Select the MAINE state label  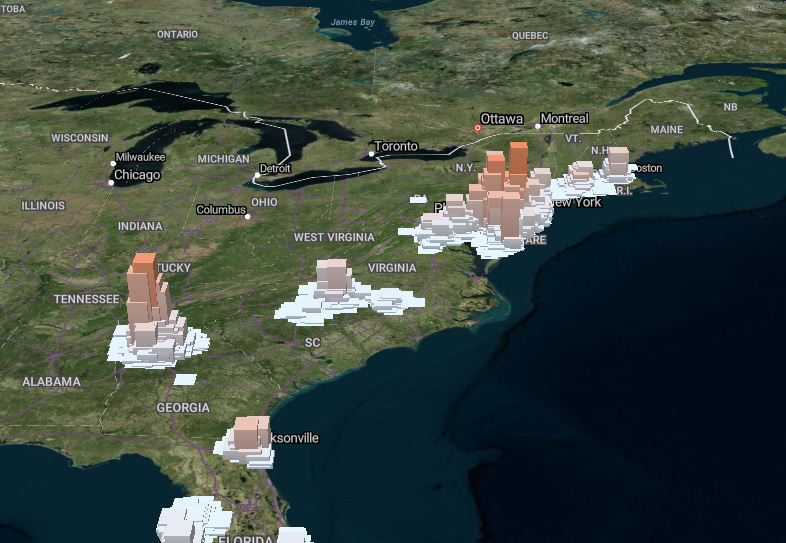[x=666, y=130]
